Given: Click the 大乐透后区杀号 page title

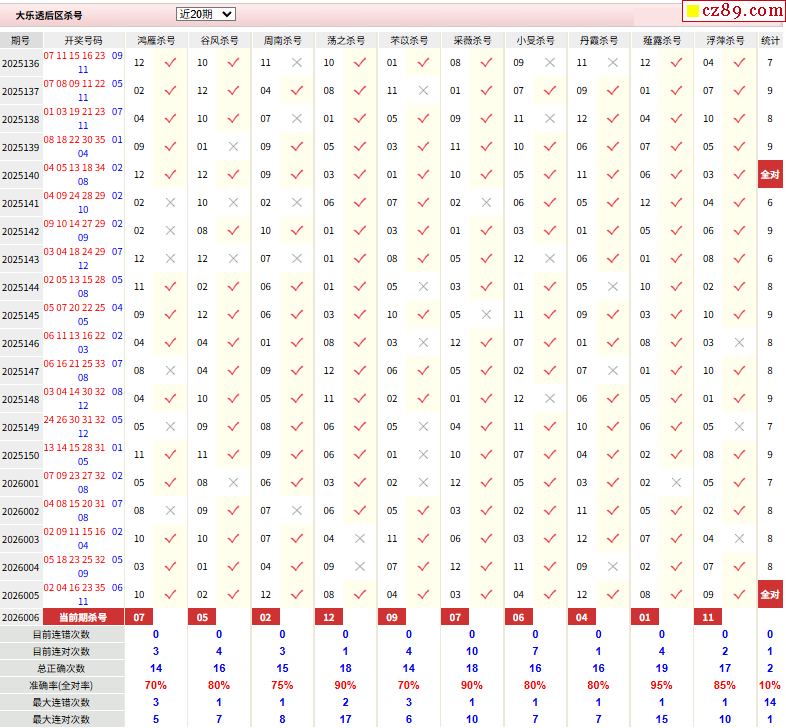Looking at the screenshot, I should click(x=49, y=16).
